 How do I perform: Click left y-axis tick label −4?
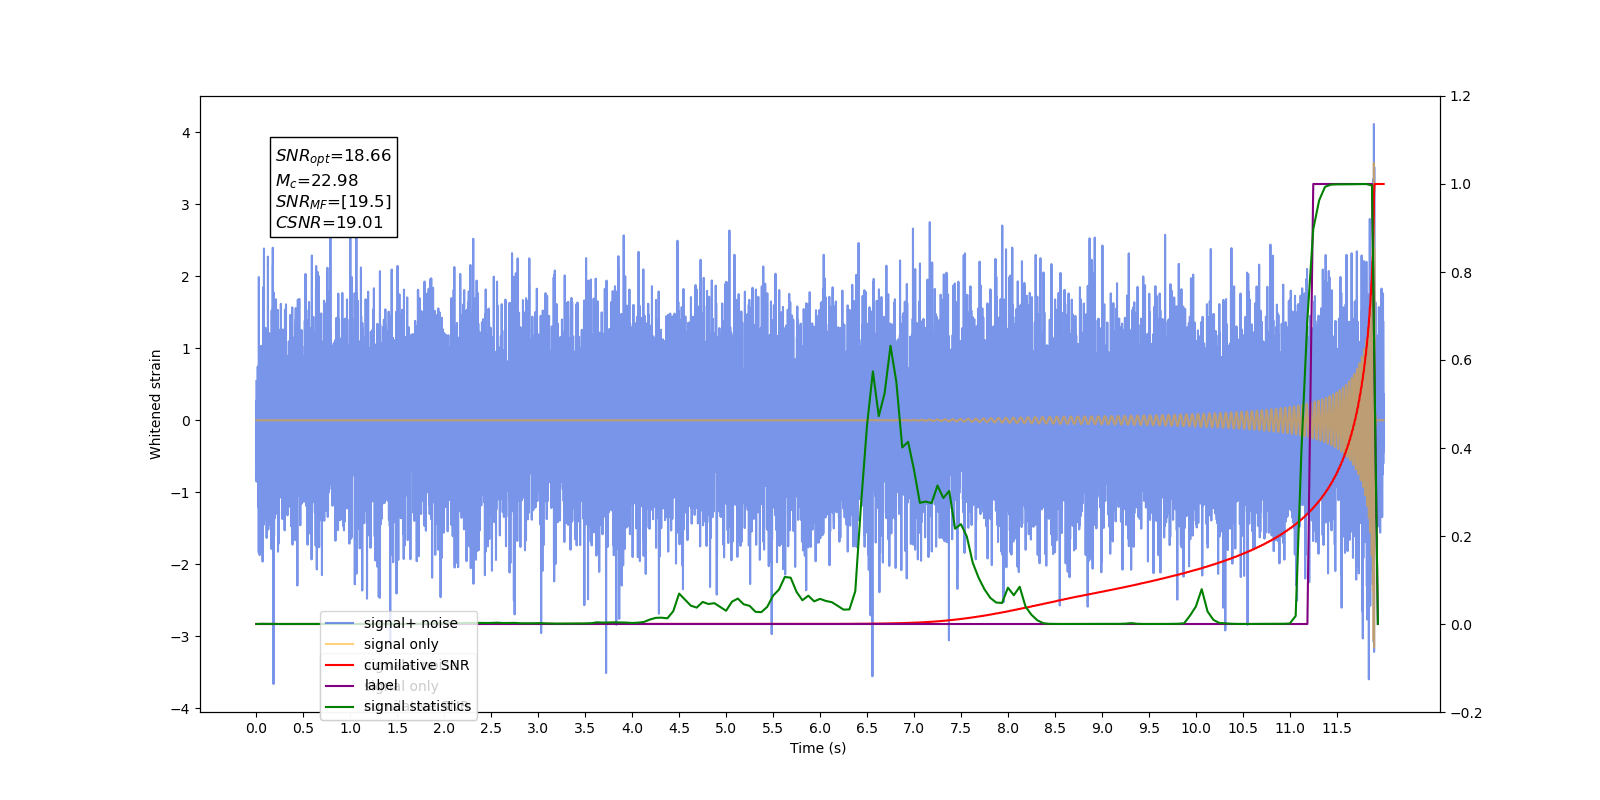tap(179, 709)
